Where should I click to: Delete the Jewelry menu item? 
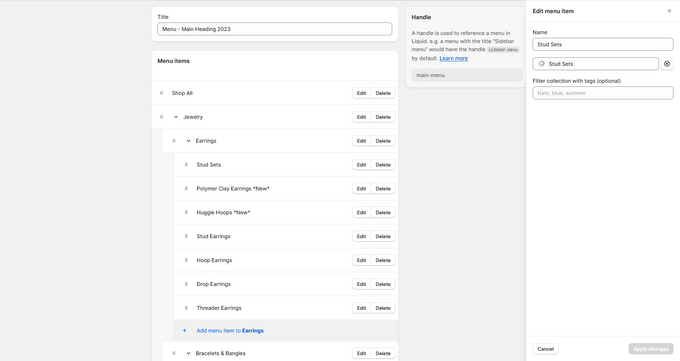tap(383, 117)
